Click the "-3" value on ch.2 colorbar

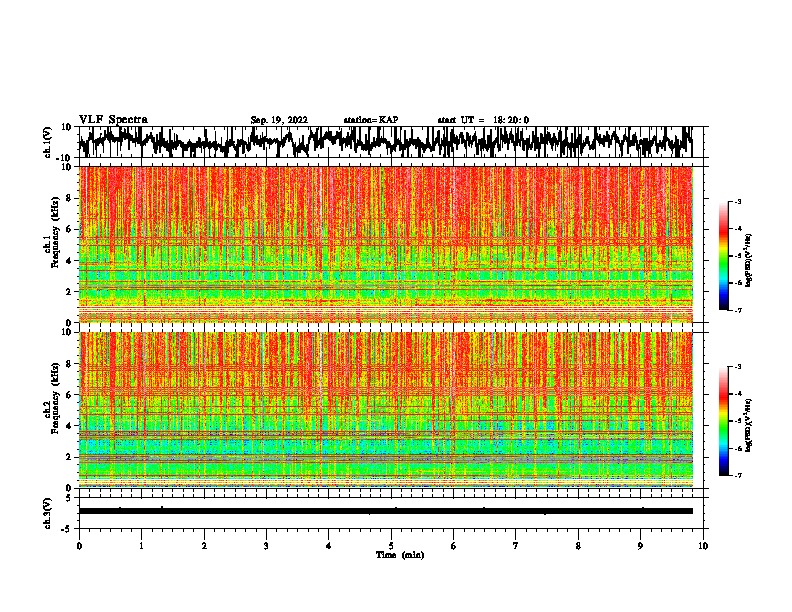point(737,367)
